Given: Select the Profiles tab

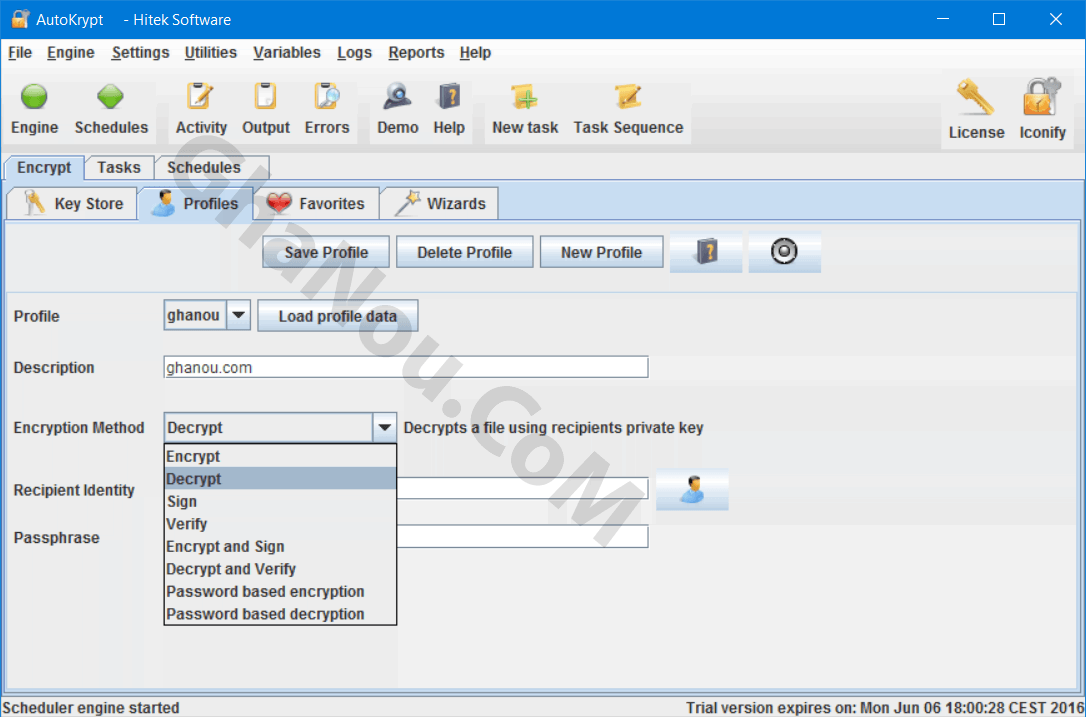Looking at the screenshot, I should click(196, 204).
